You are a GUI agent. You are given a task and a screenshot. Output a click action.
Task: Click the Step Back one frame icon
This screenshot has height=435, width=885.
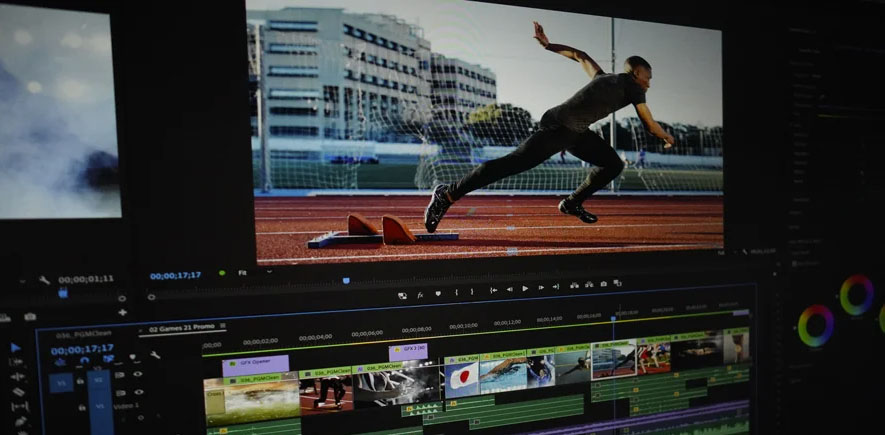tap(510, 290)
